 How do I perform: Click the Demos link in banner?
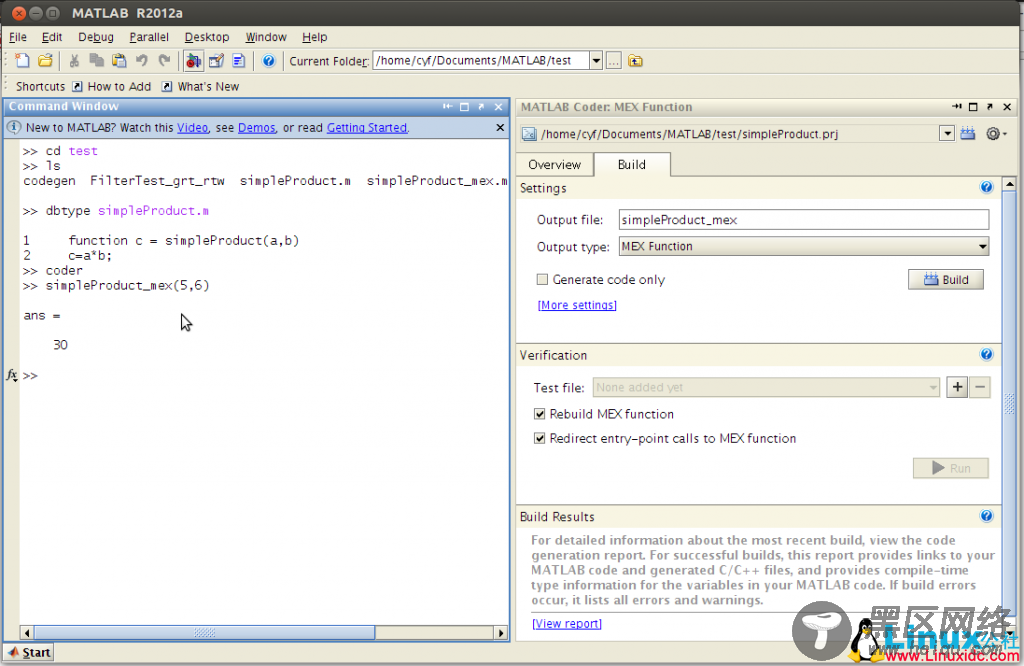tap(257, 127)
